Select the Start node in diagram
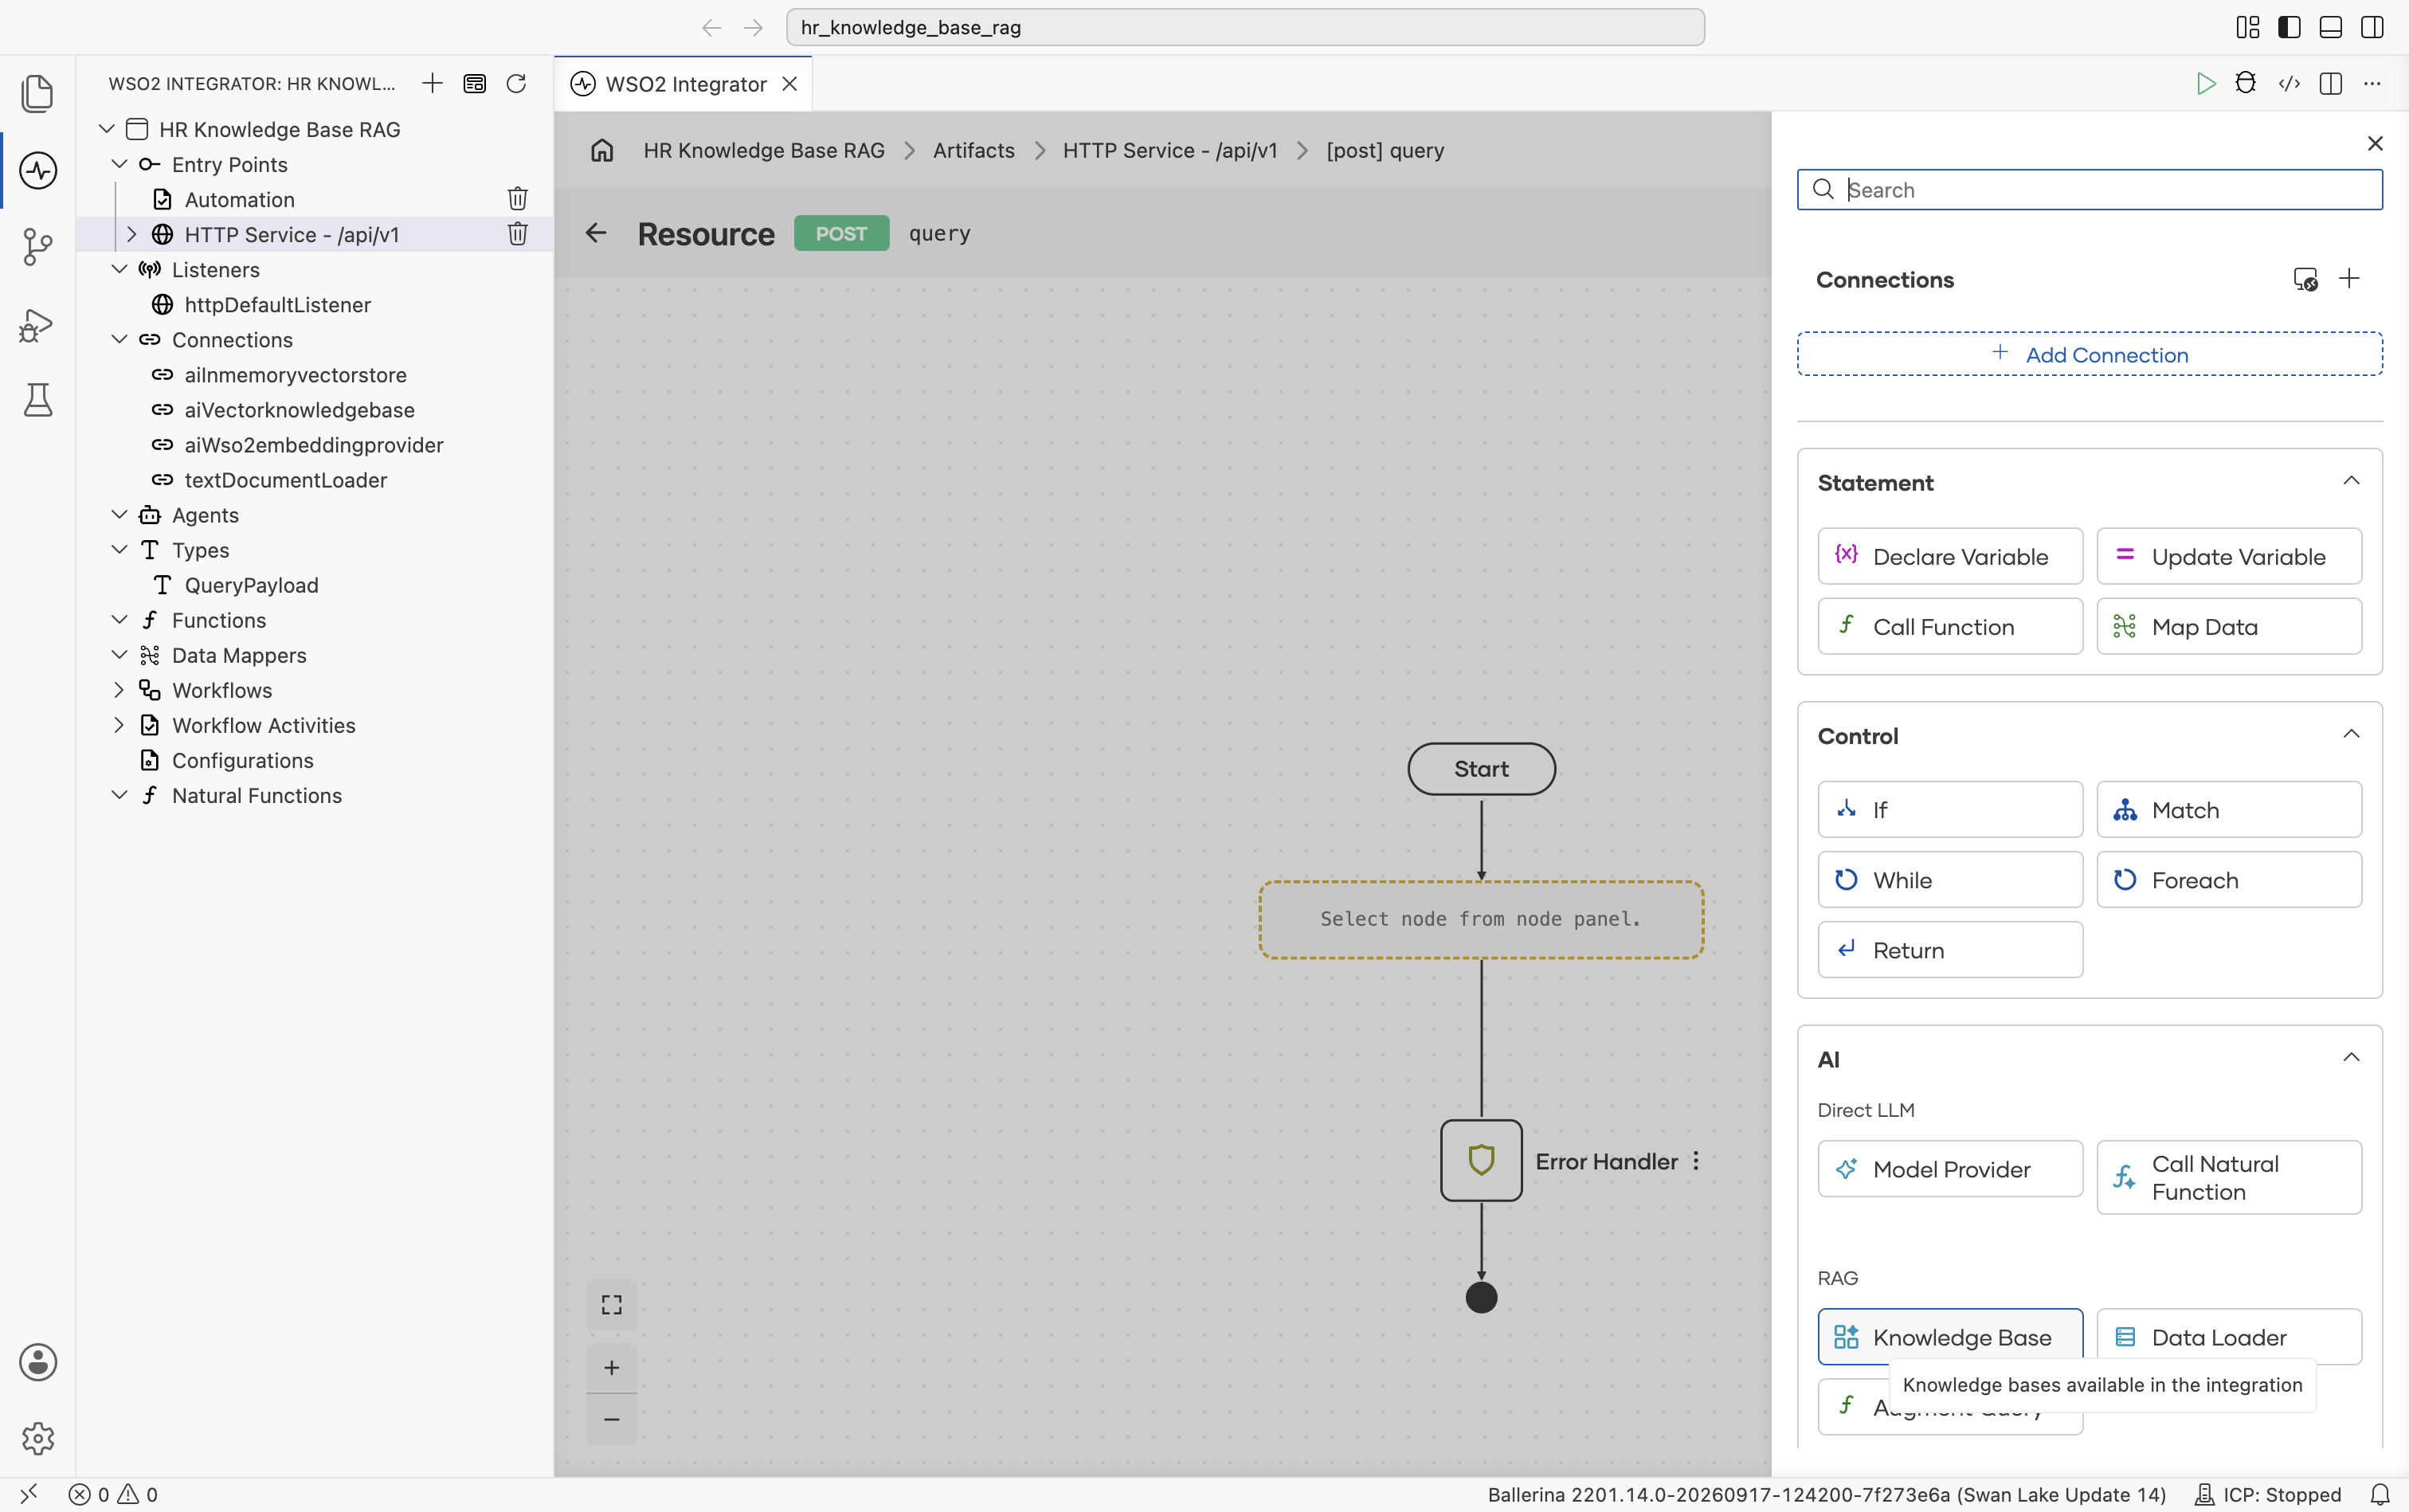 [x=1481, y=768]
